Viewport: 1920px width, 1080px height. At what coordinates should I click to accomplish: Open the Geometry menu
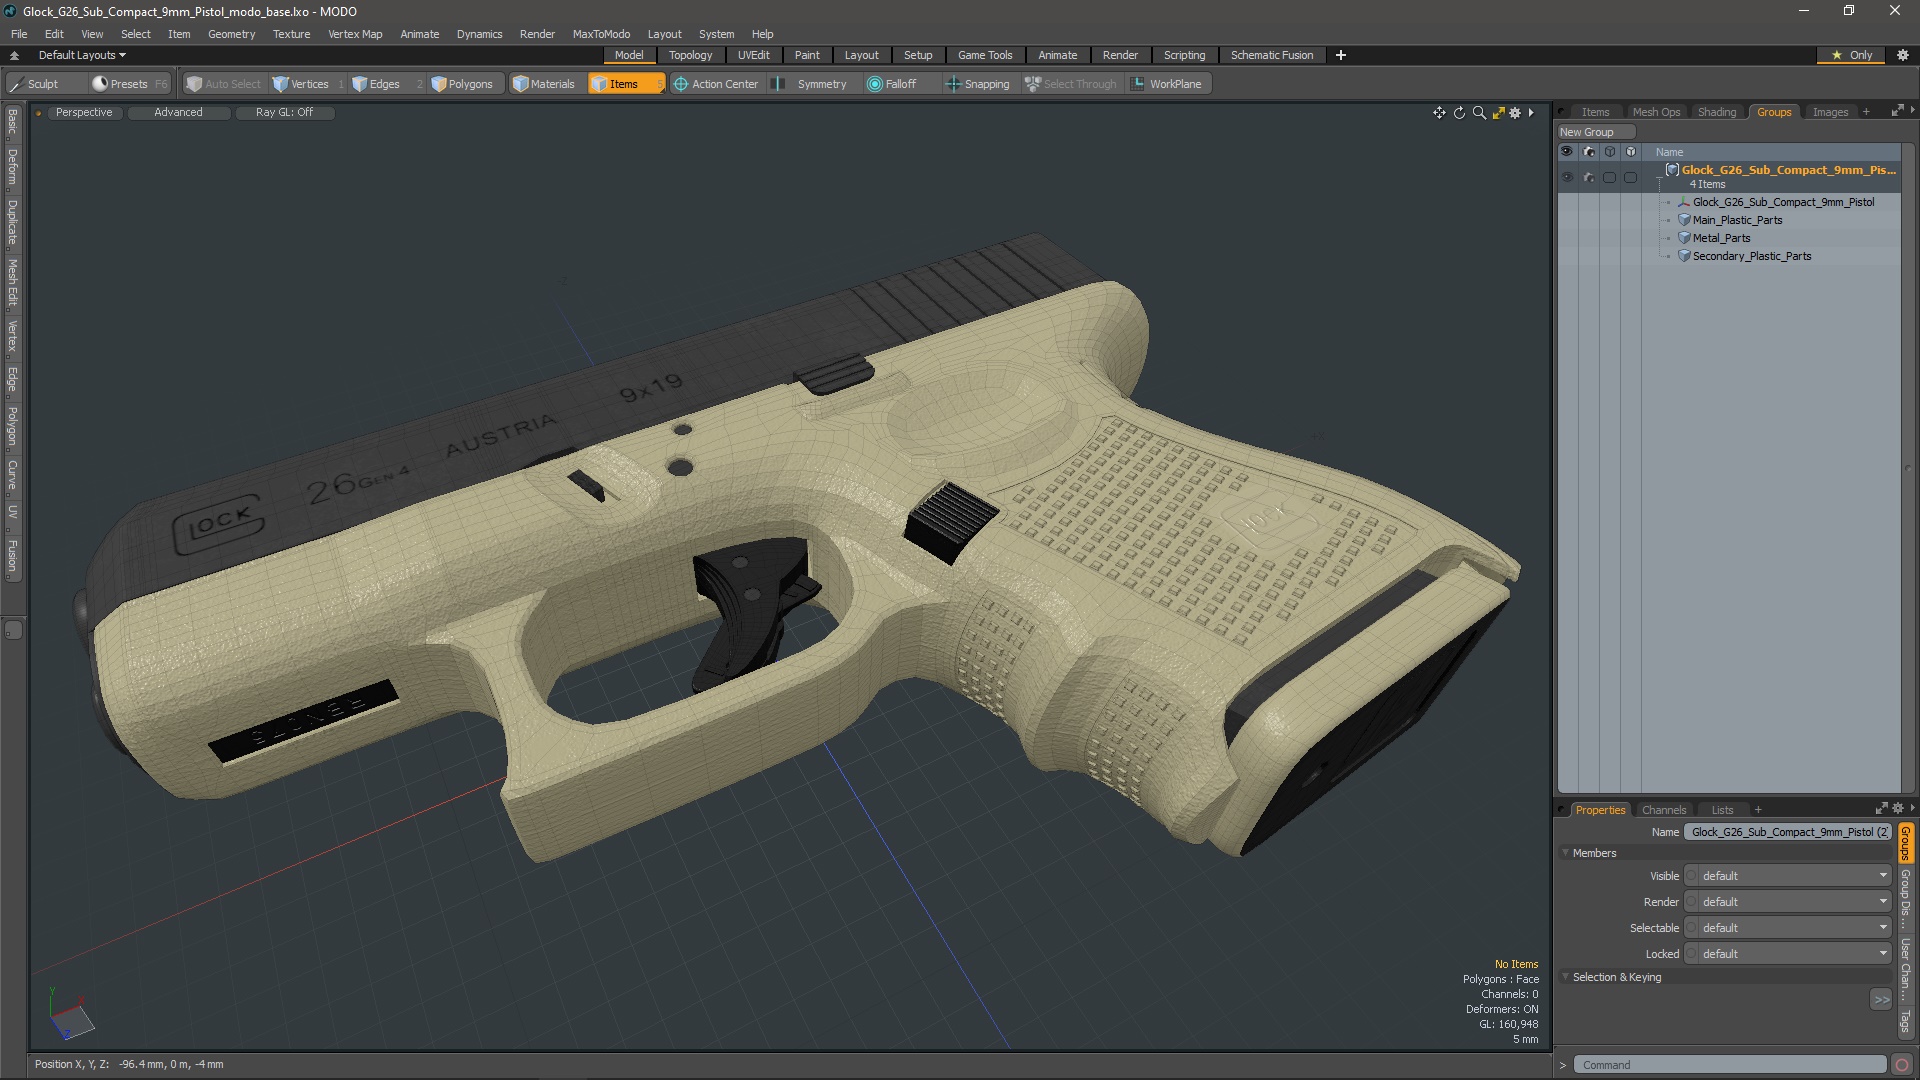point(231,34)
